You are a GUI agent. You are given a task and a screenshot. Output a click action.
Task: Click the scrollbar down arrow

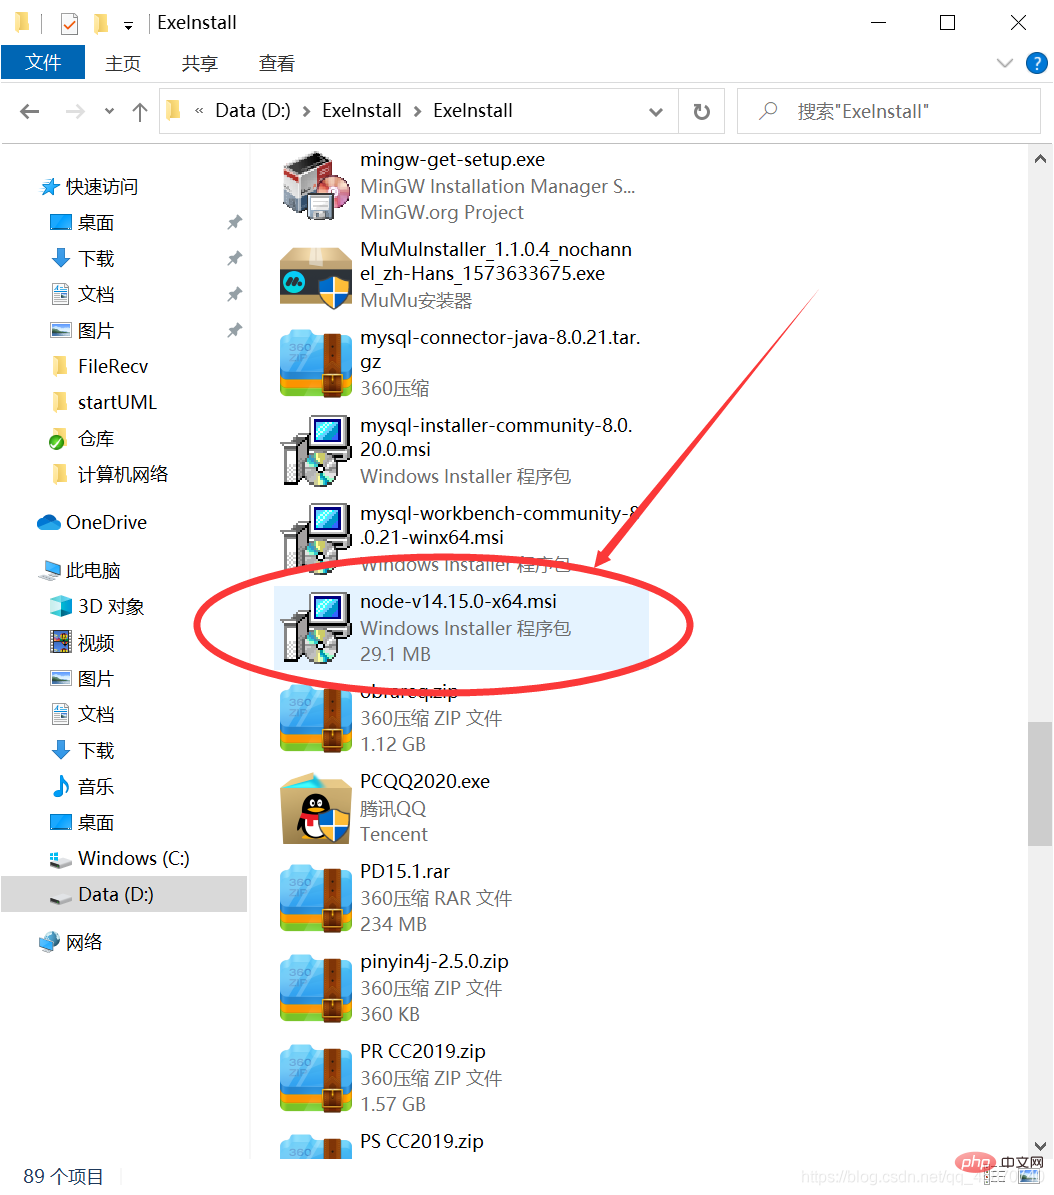(1040, 1145)
